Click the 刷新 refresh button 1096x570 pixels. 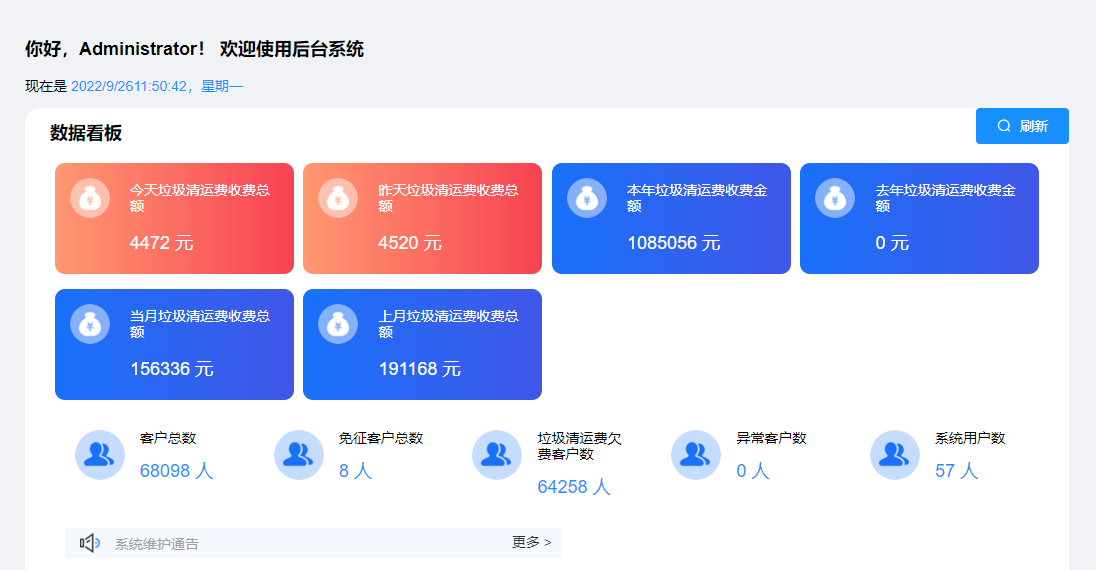click(x=1022, y=126)
